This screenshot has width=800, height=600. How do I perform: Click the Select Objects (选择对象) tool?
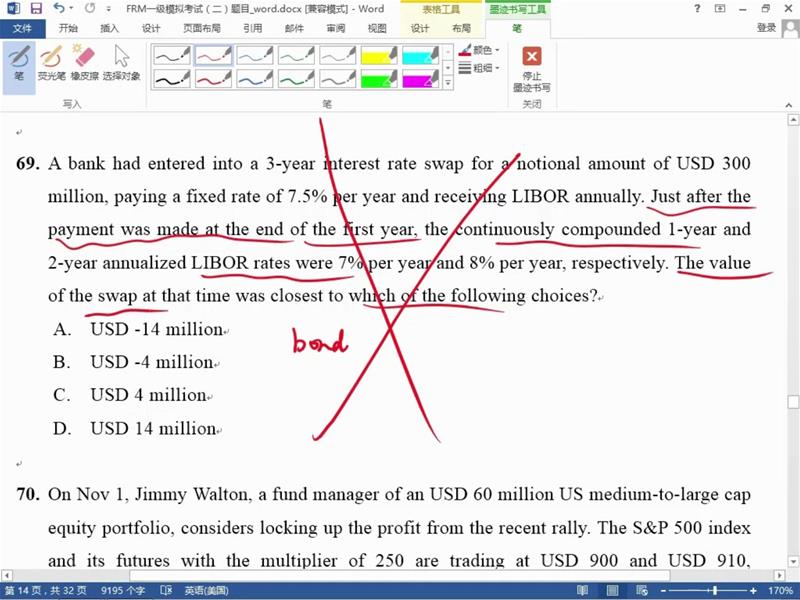pos(122,63)
